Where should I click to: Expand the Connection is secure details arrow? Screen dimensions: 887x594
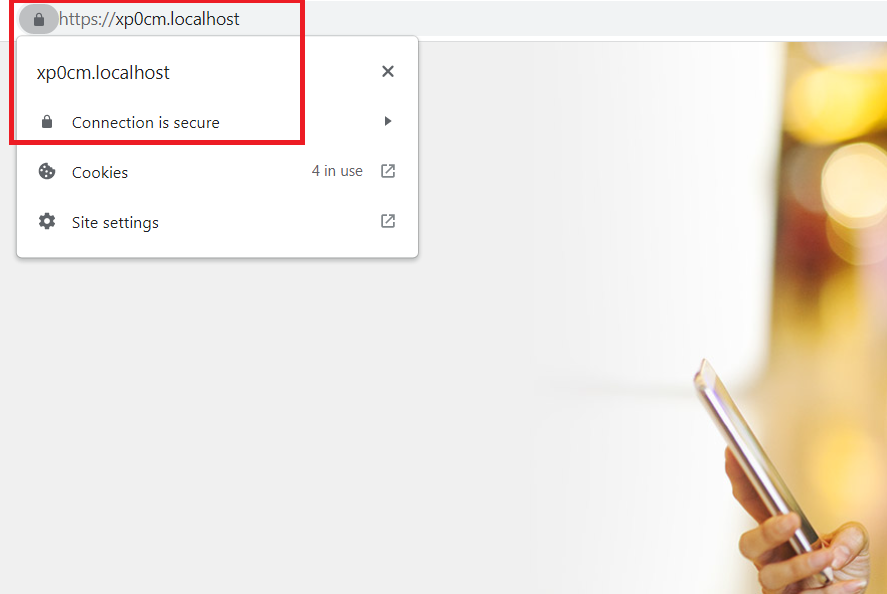[x=387, y=121]
